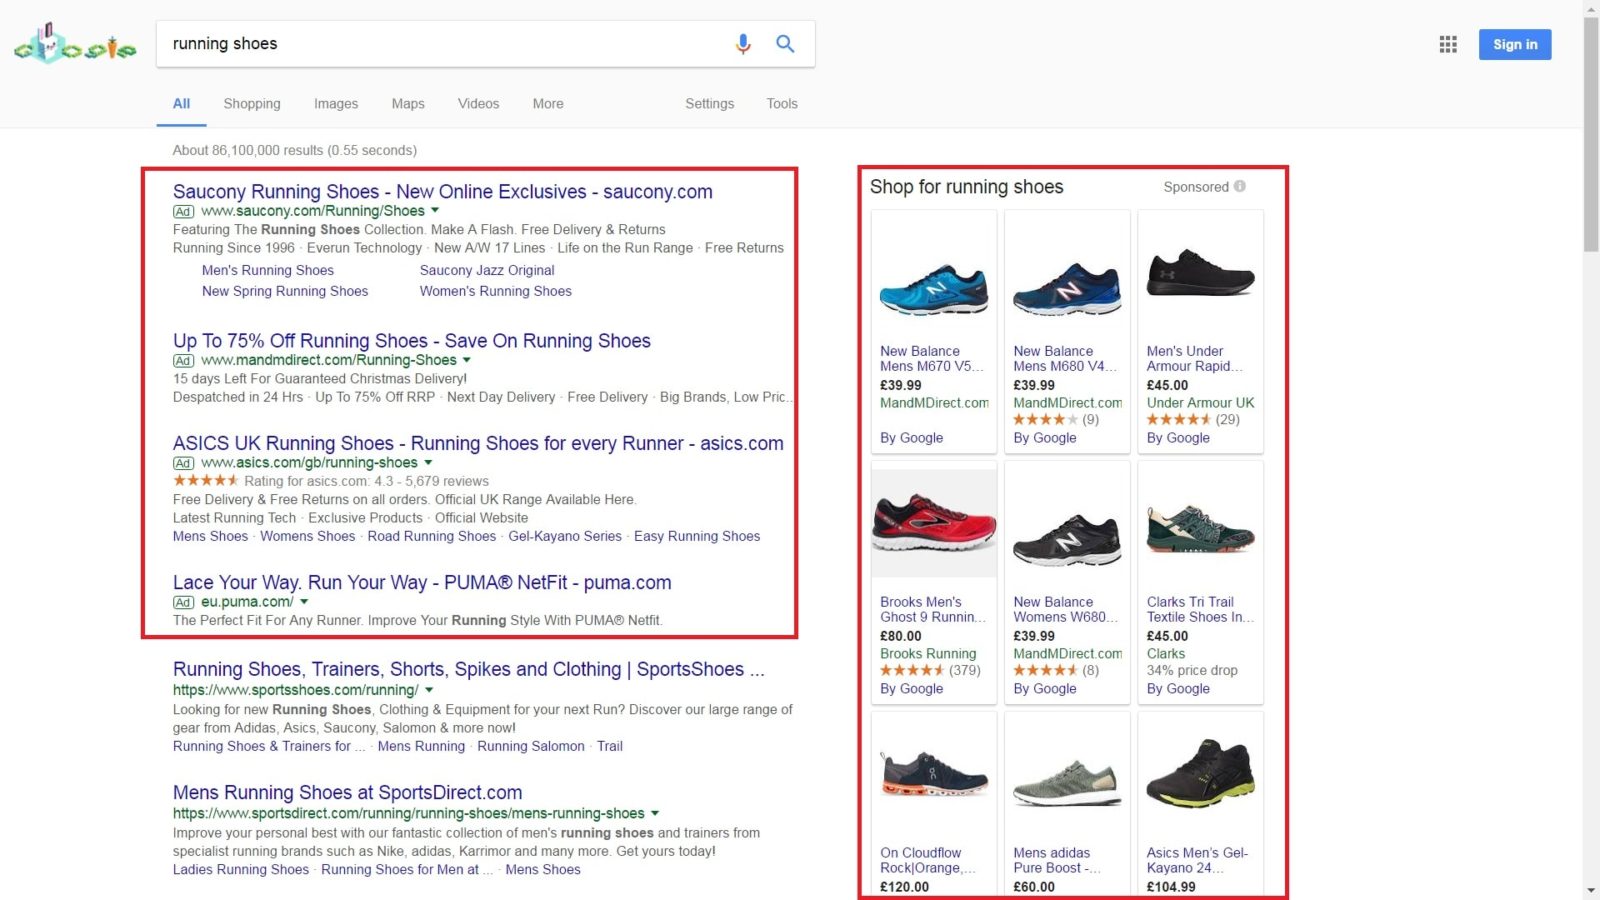Open the Saucony Running Shoes ad headline
The image size is (1600, 900).
pos(443,191)
